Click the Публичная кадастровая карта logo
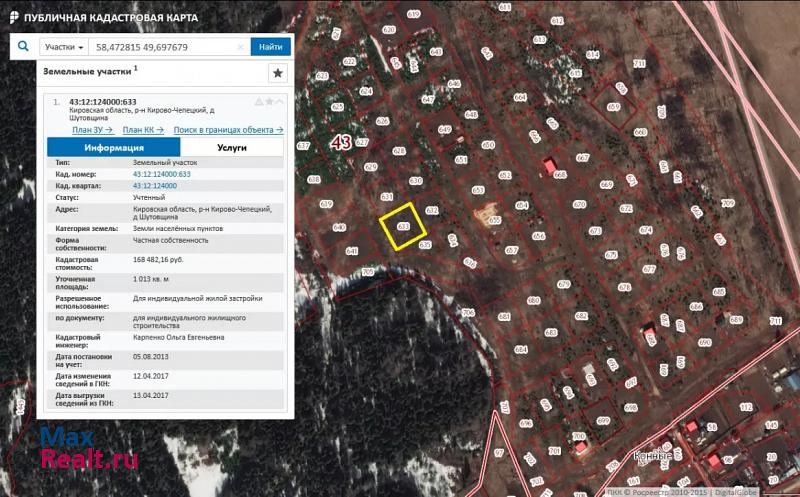The height and width of the screenshot is (497, 800). pos(105,17)
